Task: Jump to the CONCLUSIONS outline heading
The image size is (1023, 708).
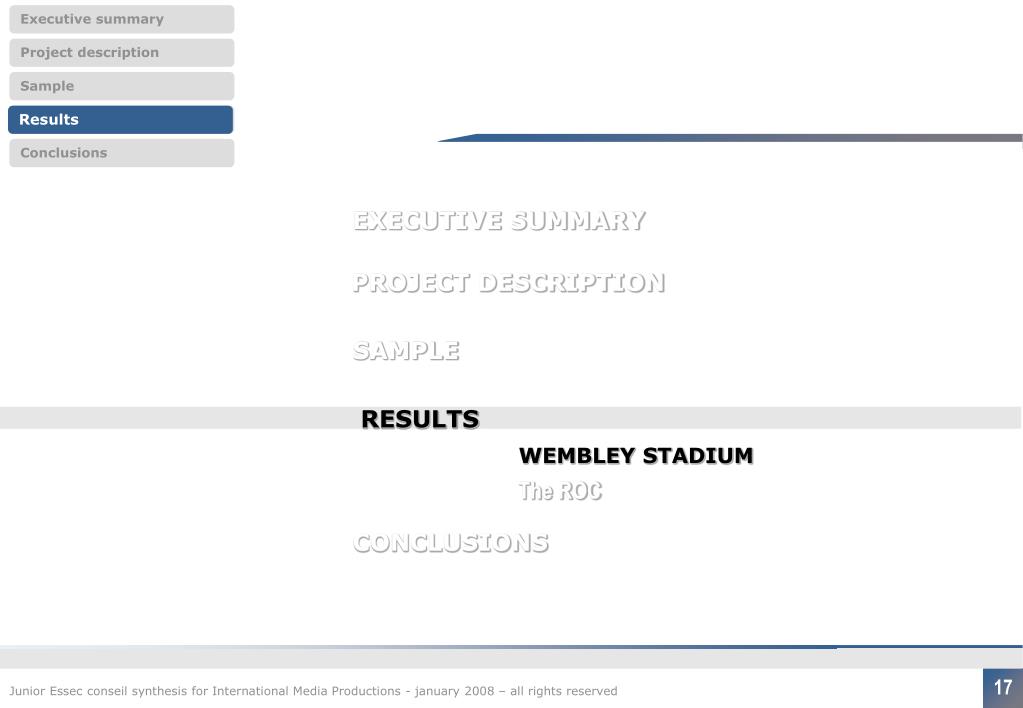Action: [451, 543]
